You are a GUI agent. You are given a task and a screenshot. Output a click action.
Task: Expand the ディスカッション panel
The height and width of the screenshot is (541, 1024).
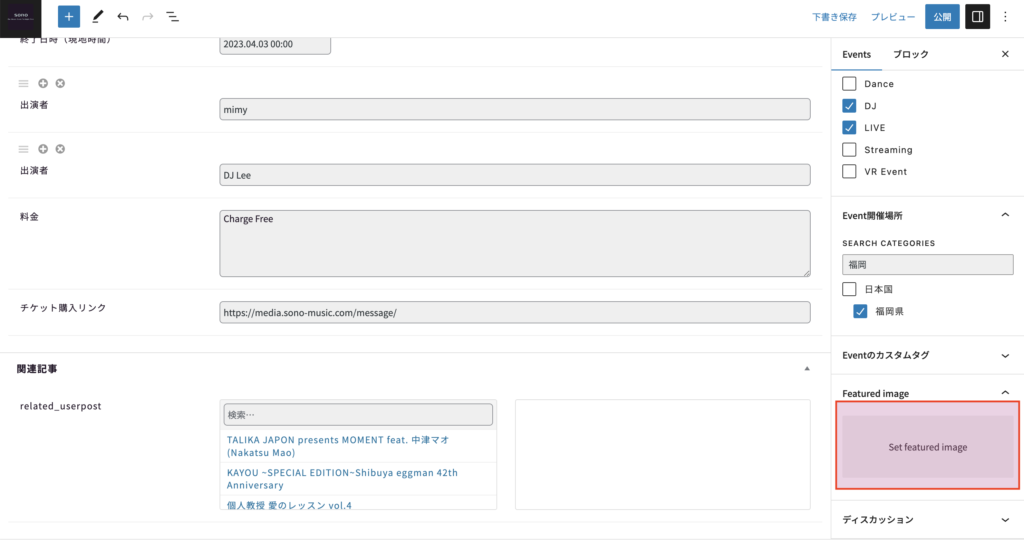click(1005, 520)
